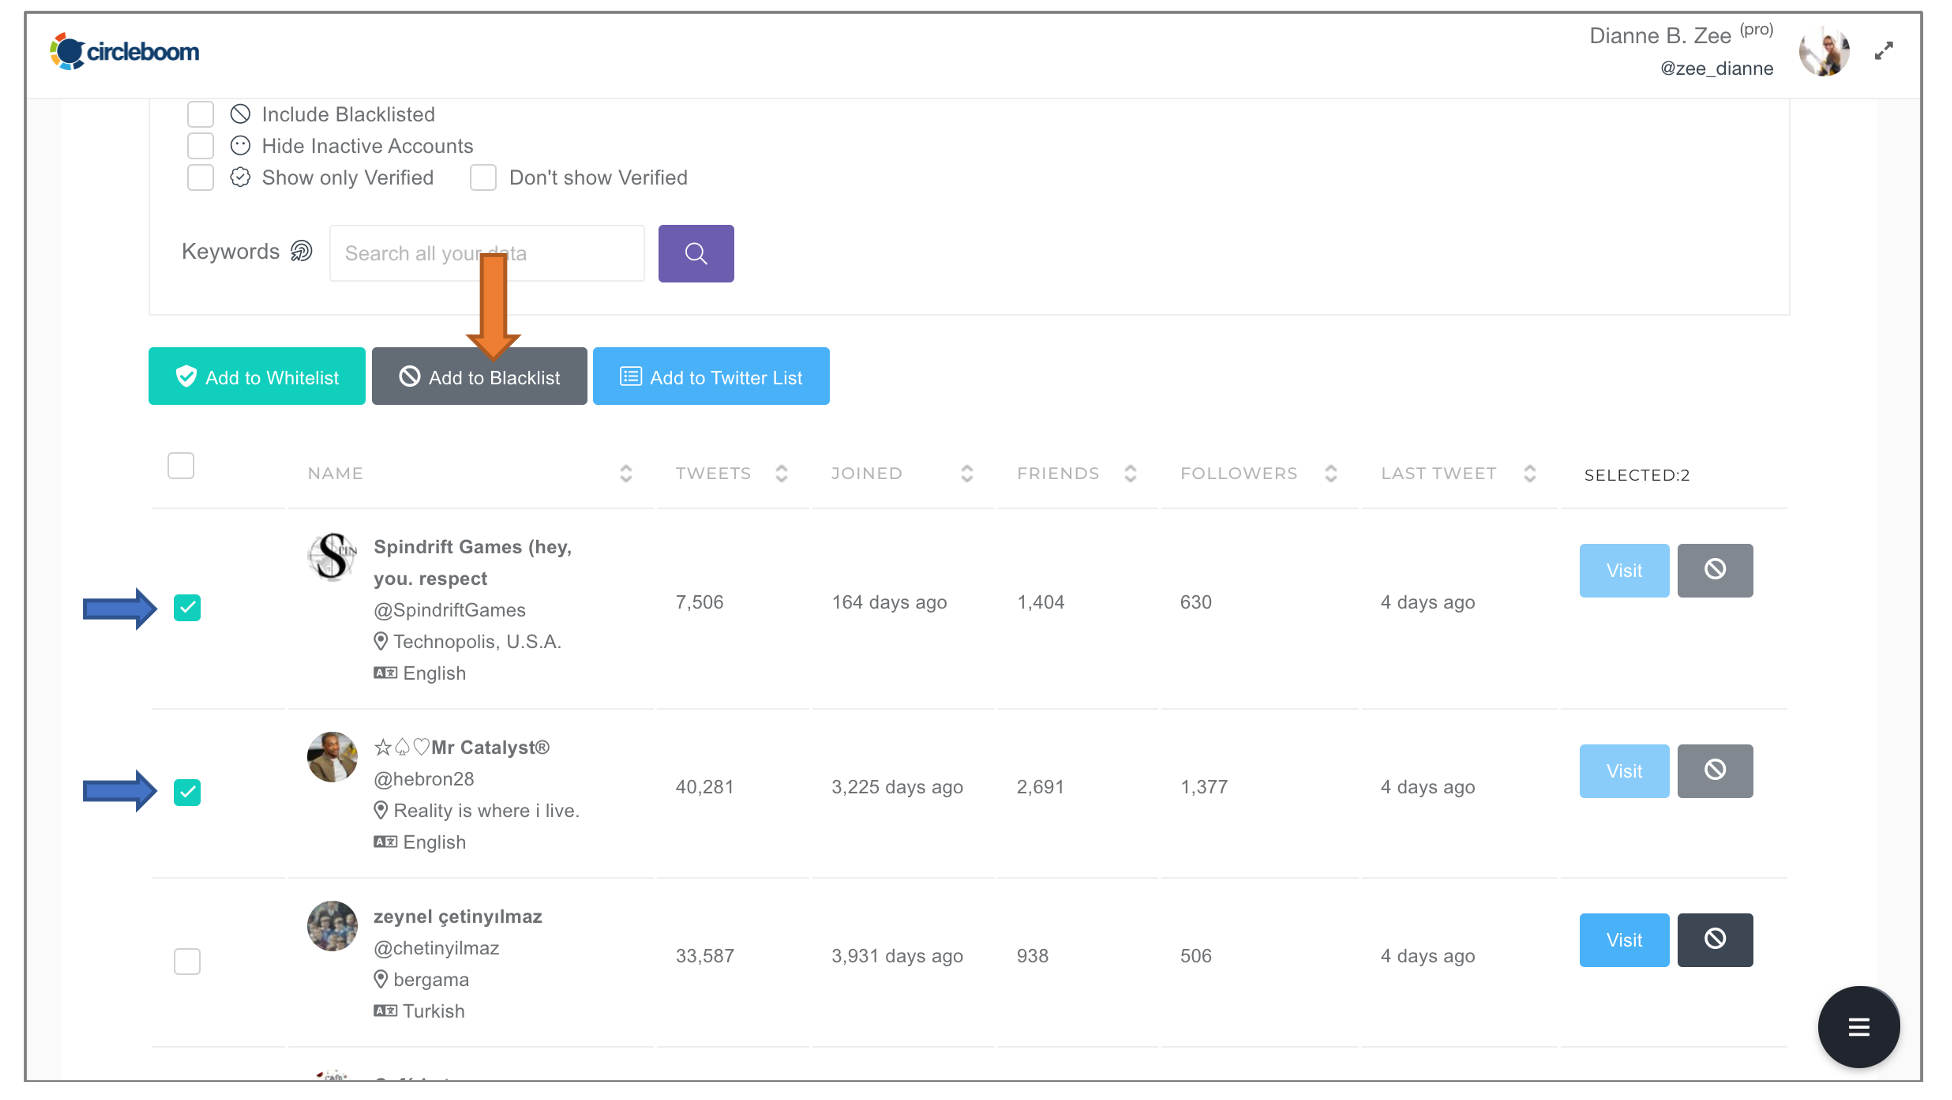Click the 630 followers cell
Viewport: 1952px width, 1100px height.
[1196, 602]
